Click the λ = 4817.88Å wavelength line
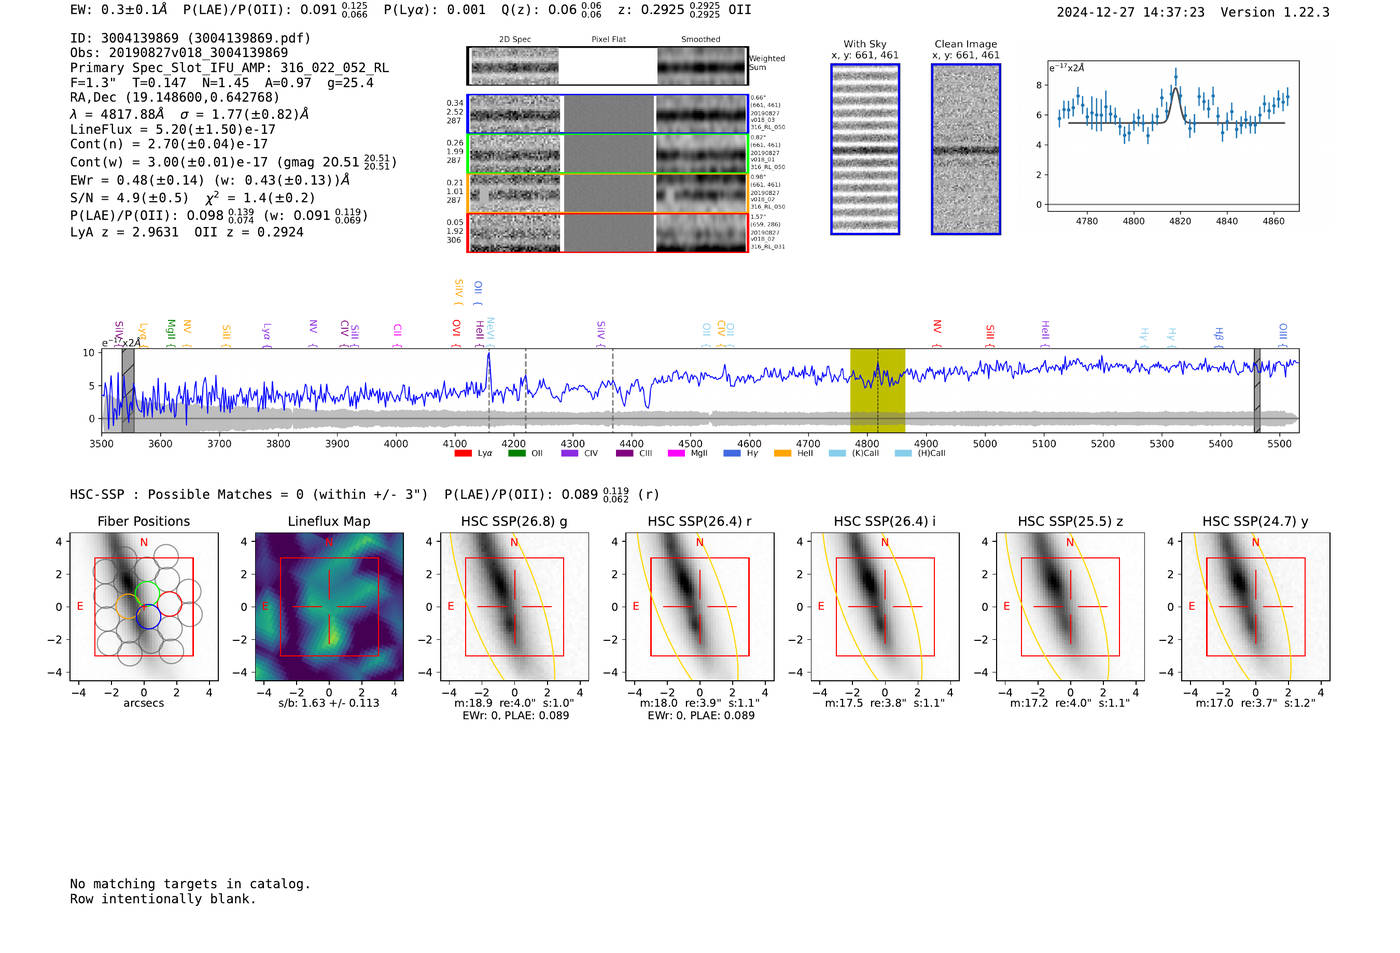 190,114
